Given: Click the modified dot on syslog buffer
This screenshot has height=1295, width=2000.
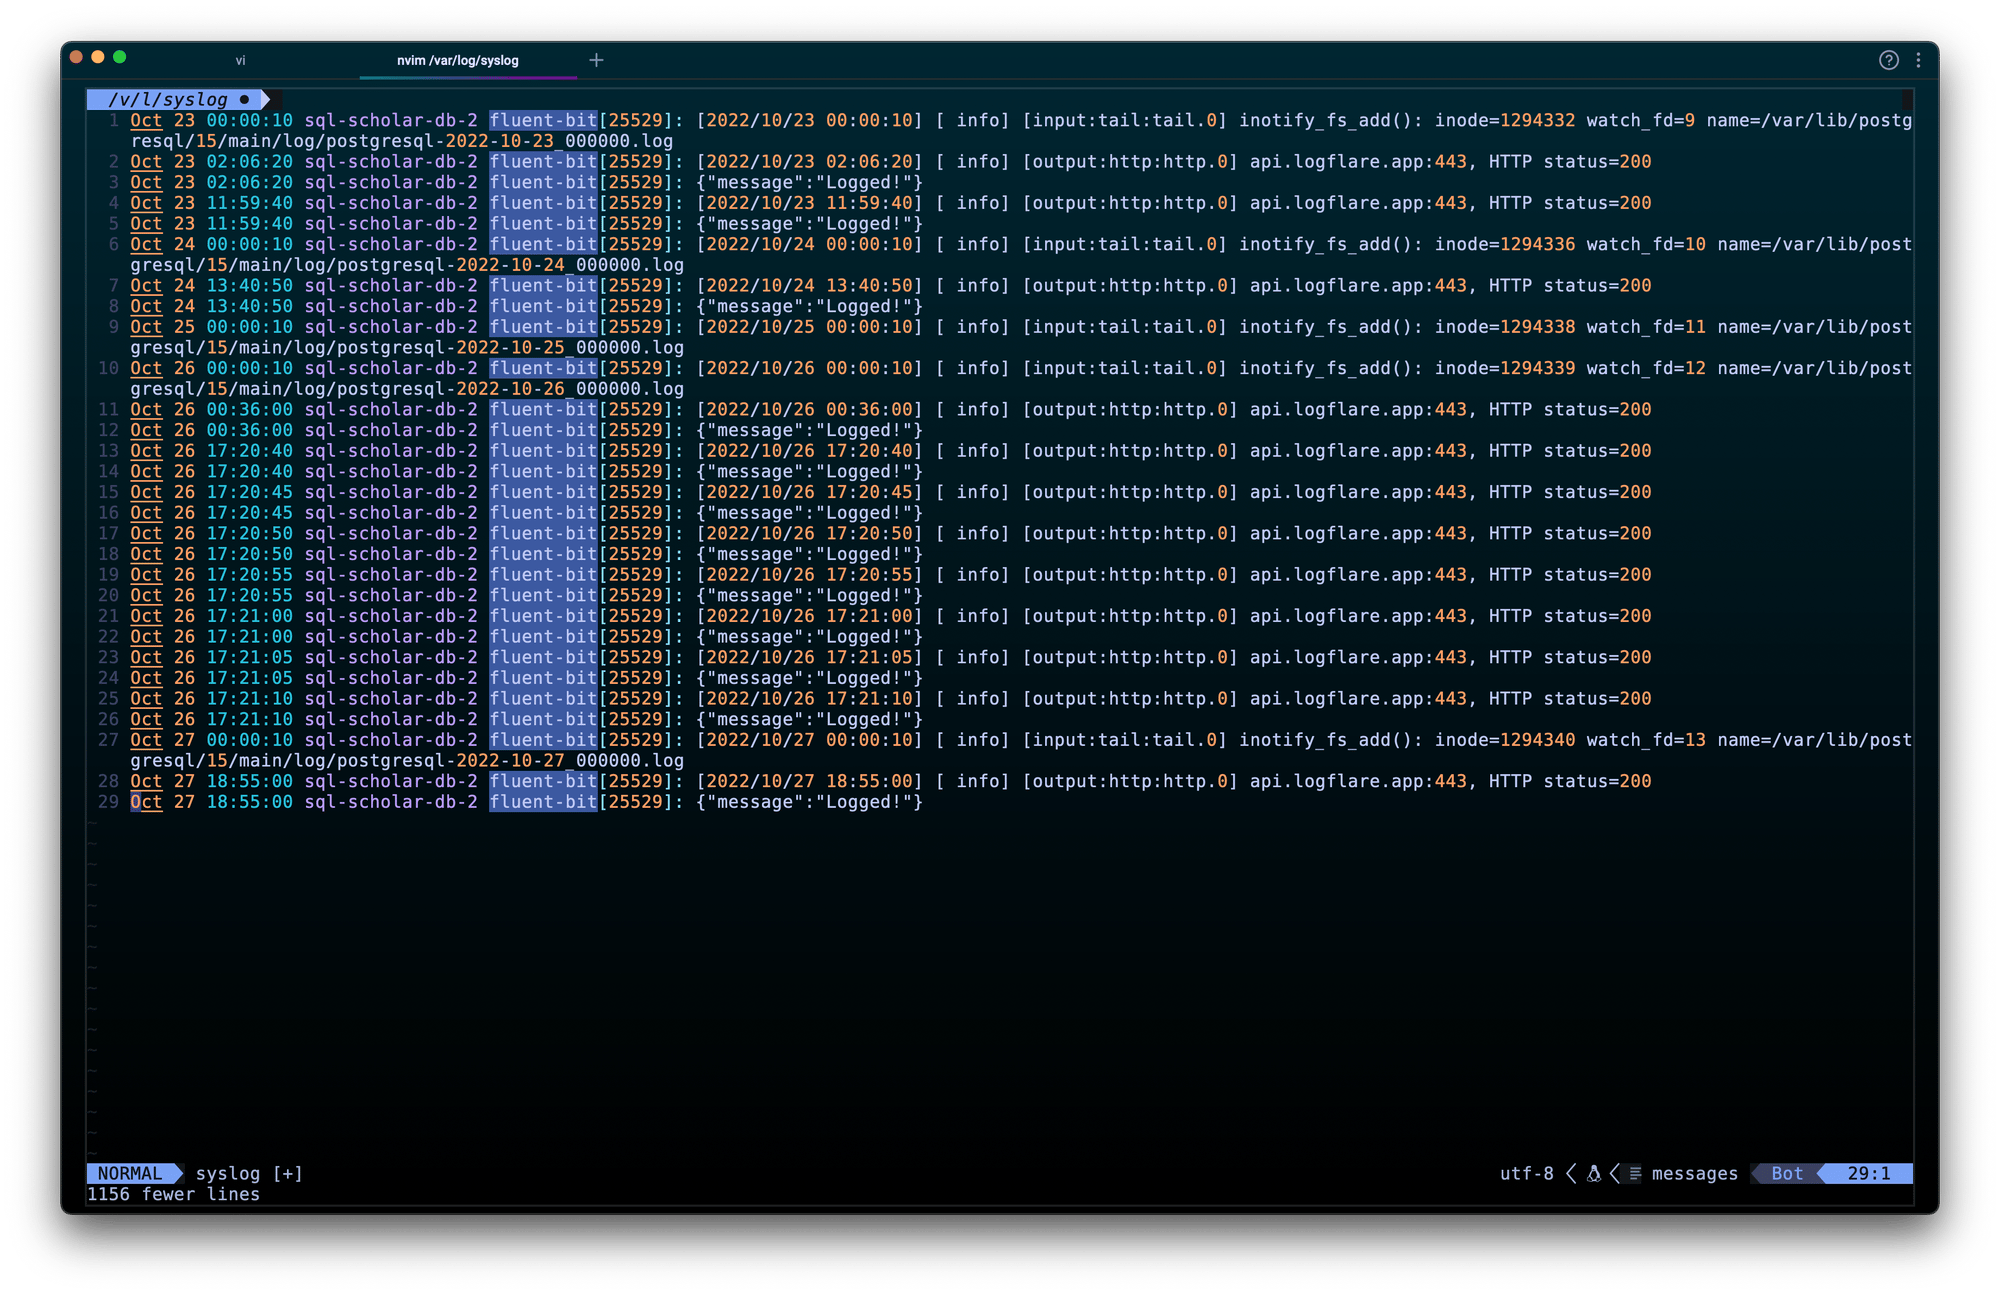Looking at the screenshot, I should (244, 99).
